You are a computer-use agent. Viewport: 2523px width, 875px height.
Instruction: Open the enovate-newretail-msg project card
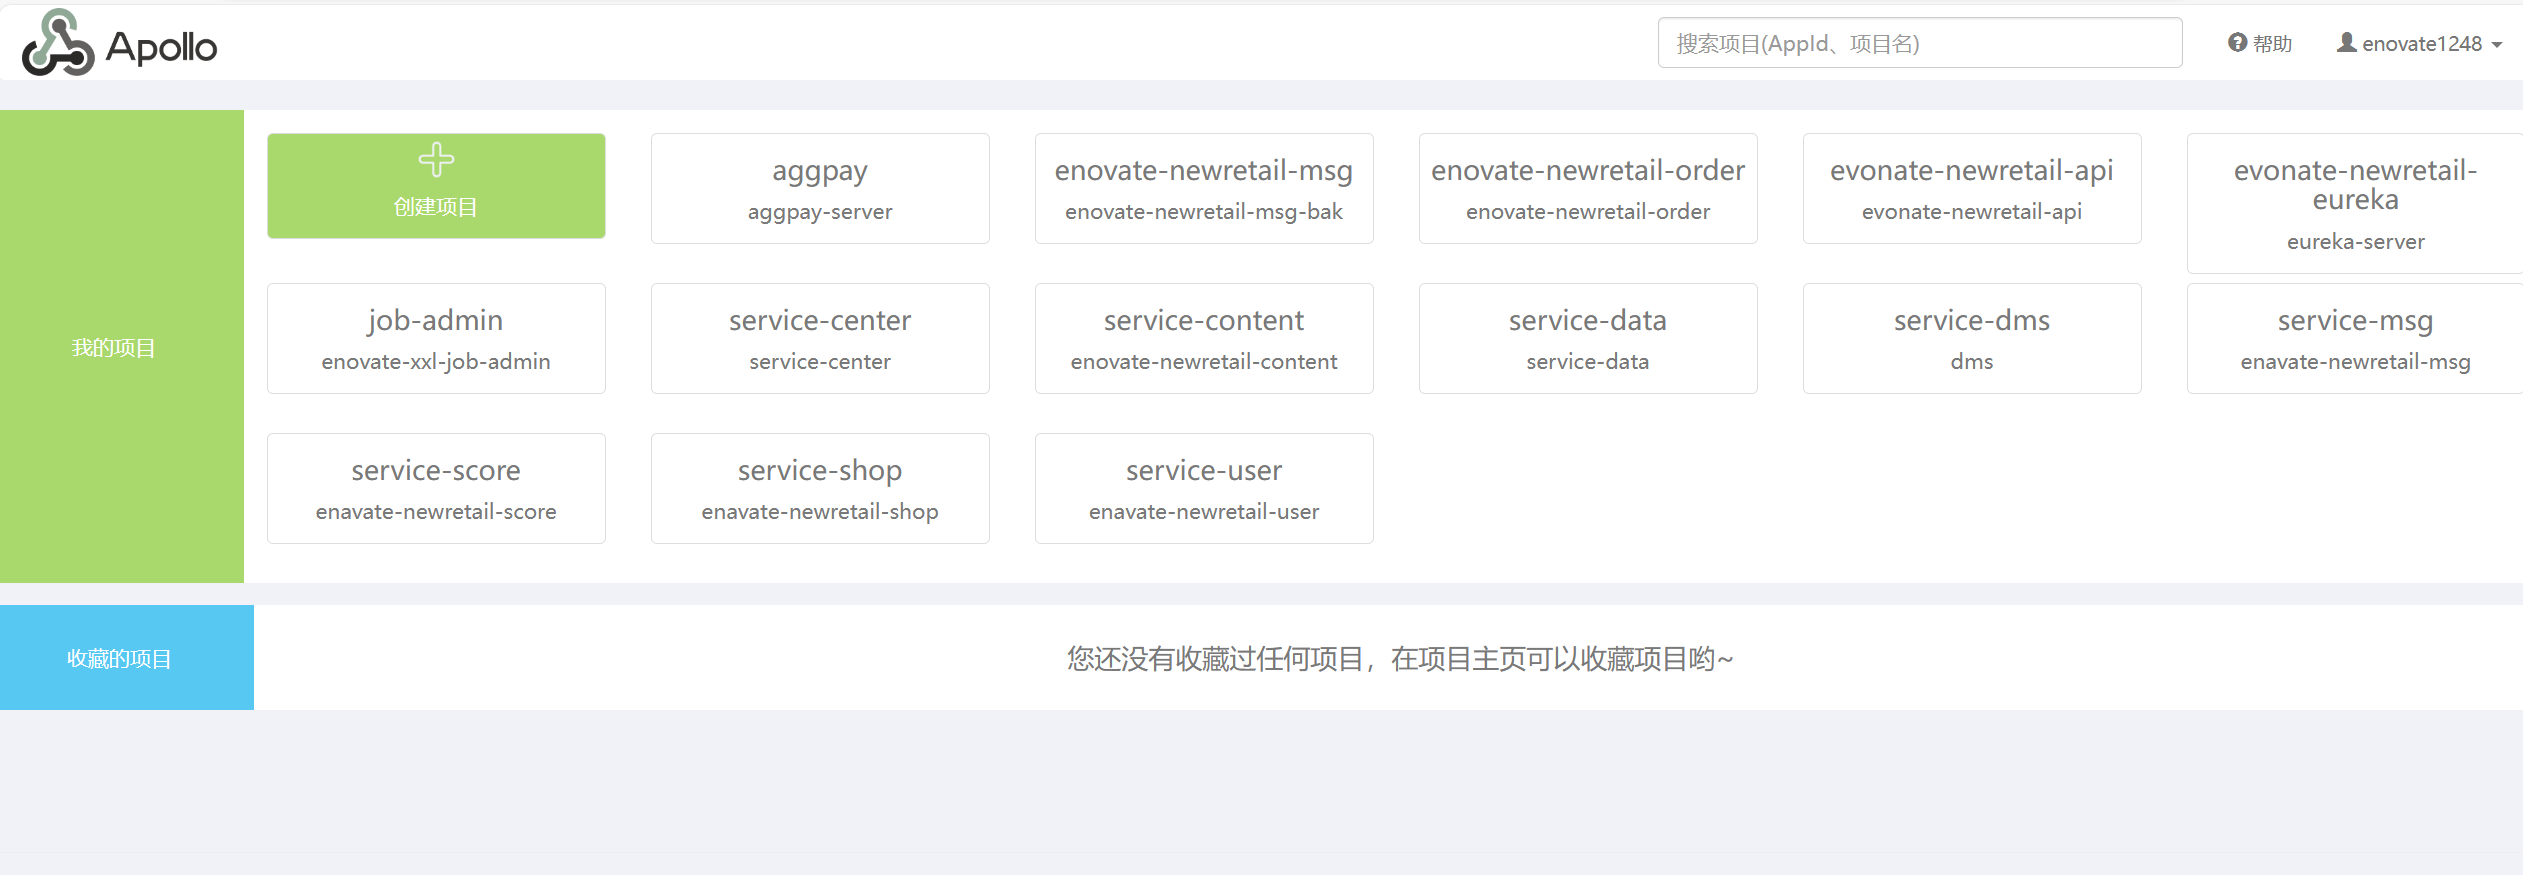[x=1204, y=188]
